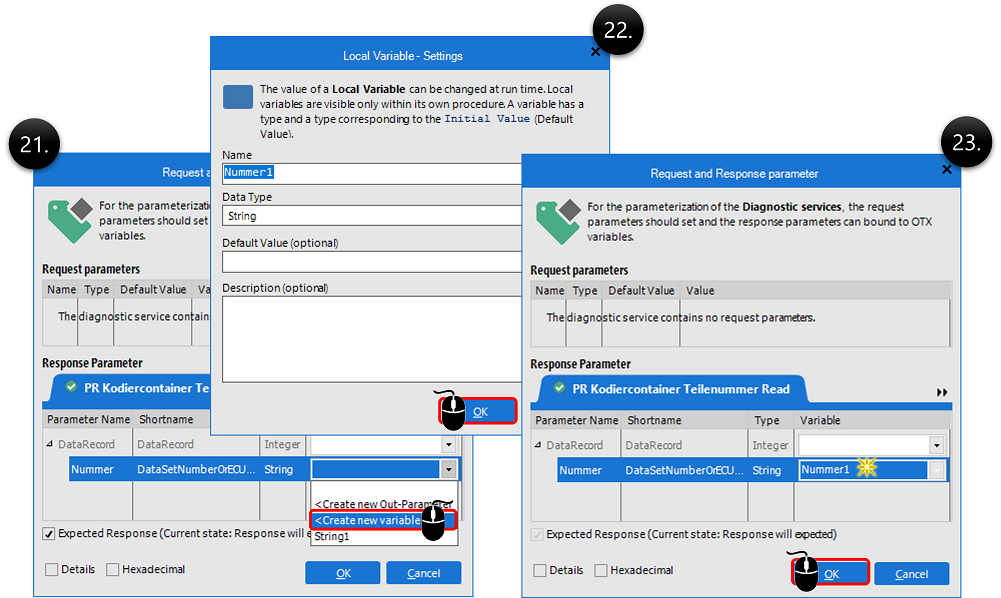Close the right Request and Response parameter dialog
1001x598 pixels.
pos(946,170)
